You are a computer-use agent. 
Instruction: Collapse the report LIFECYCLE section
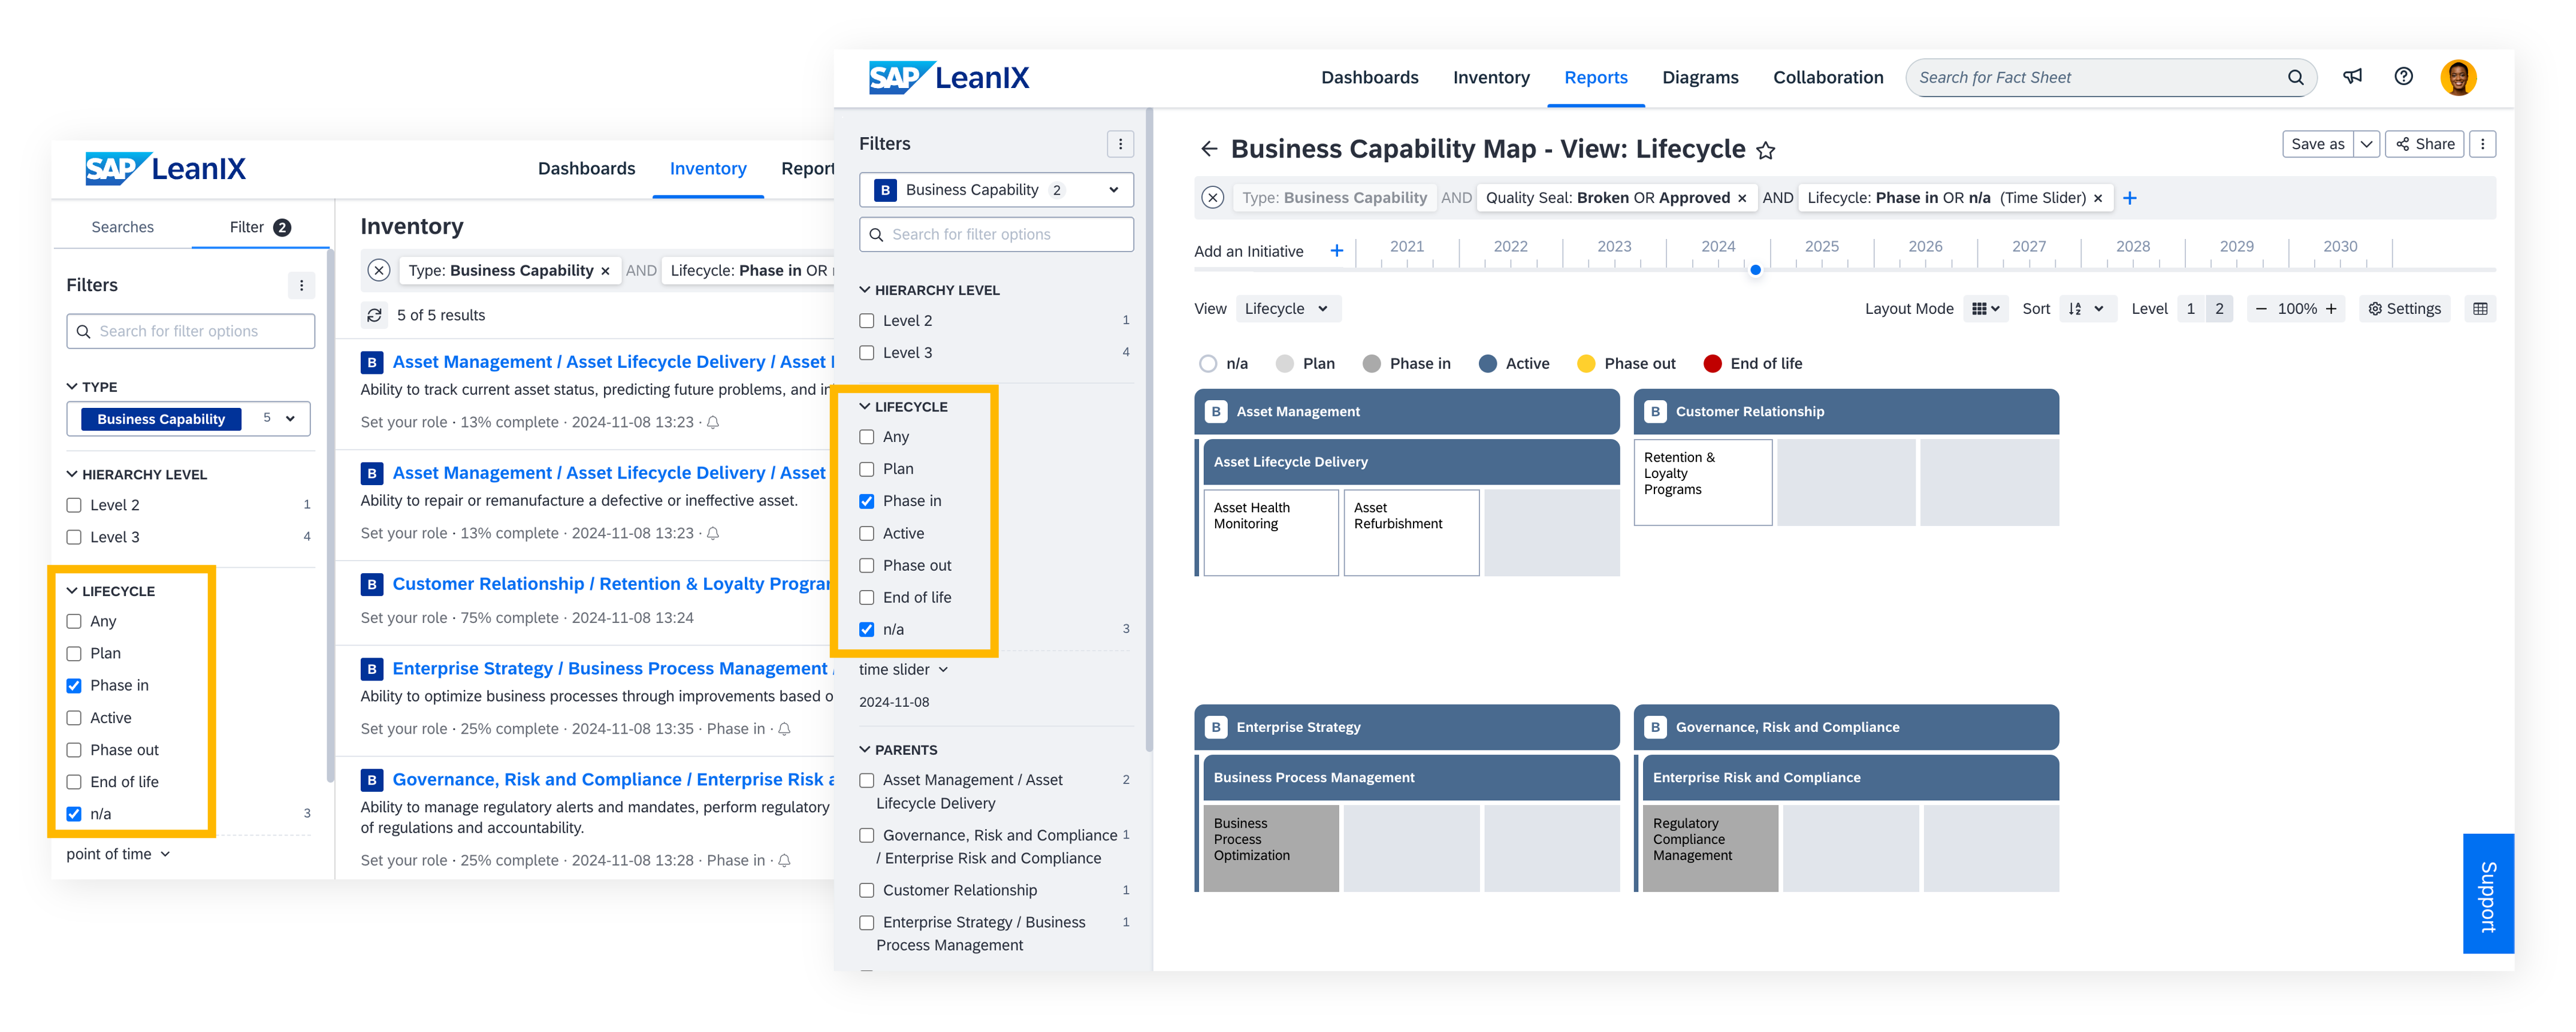point(865,407)
